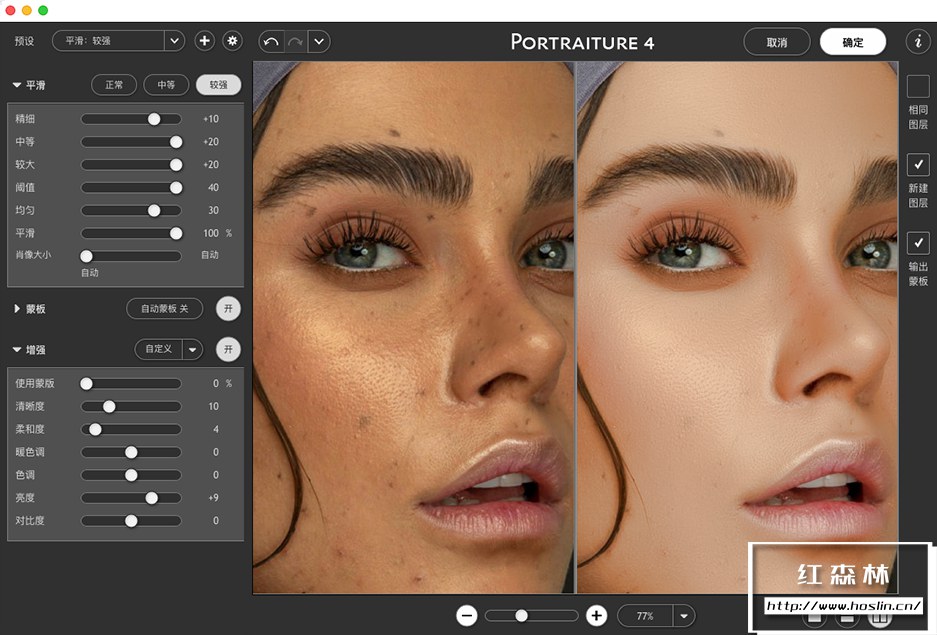Click the 阈值 slider handle
This screenshot has height=635, width=937.
click(176, 188)
